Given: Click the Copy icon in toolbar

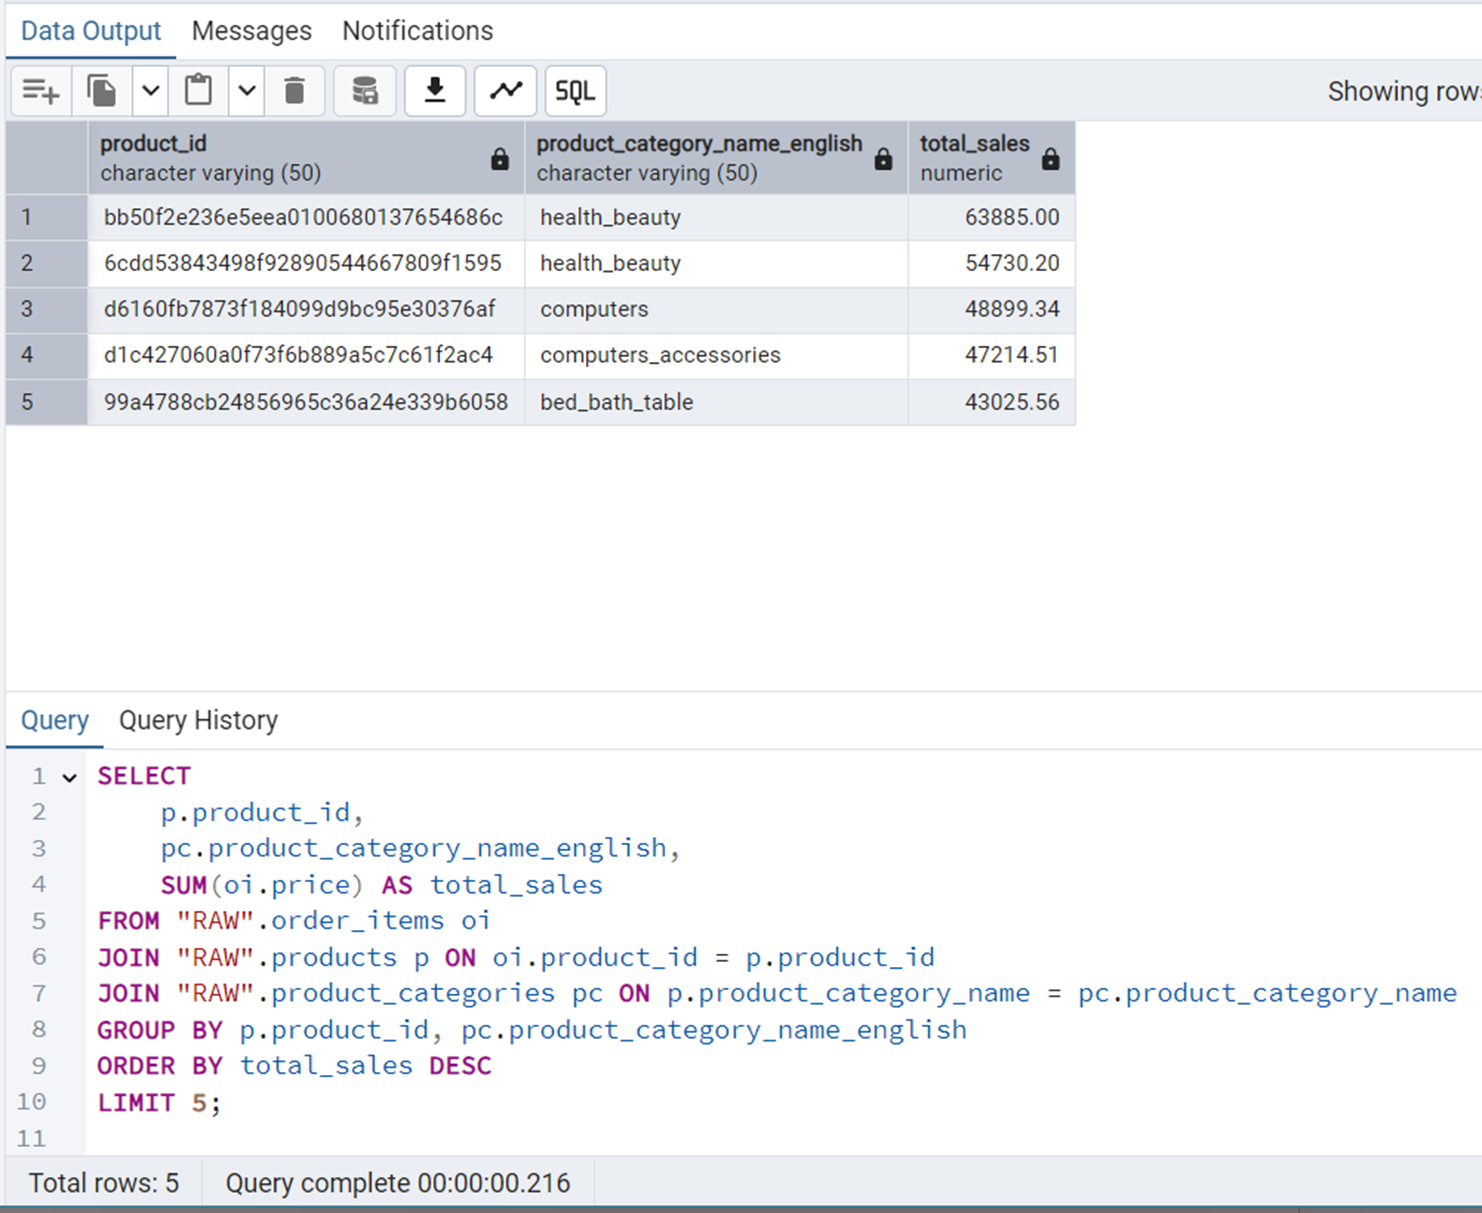Looking at the screenshot, I should 101,91.
